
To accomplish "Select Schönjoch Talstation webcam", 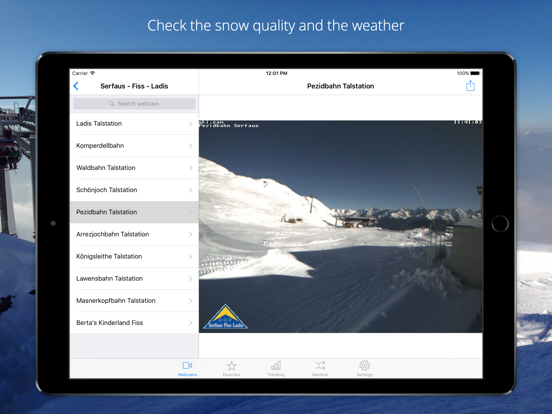I will [134, 190].
